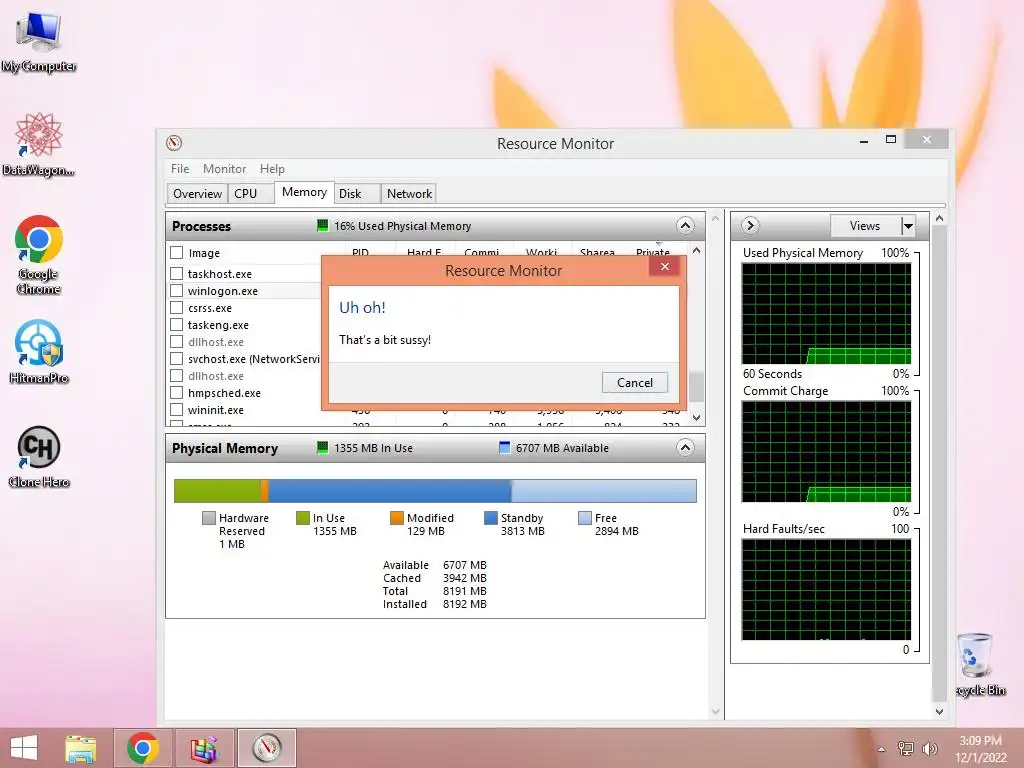1024x768 pixels.
Task: Open the Clone Hero desktop shortcut
Action: pyautogui.click(x=39, y=456)
